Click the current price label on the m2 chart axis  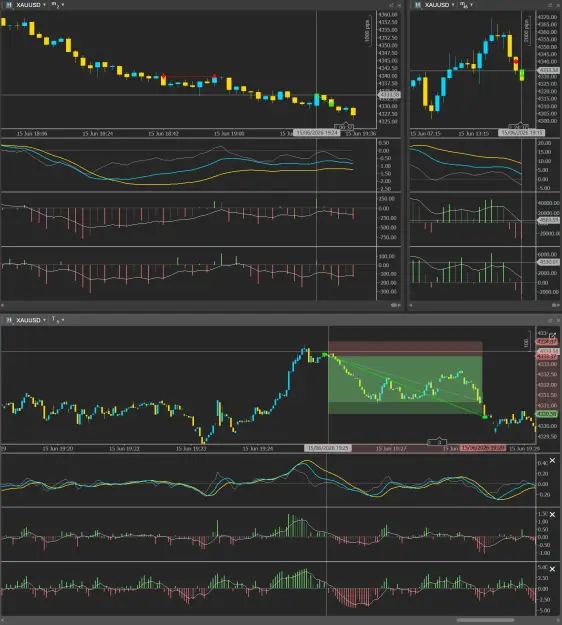[389, 95]
